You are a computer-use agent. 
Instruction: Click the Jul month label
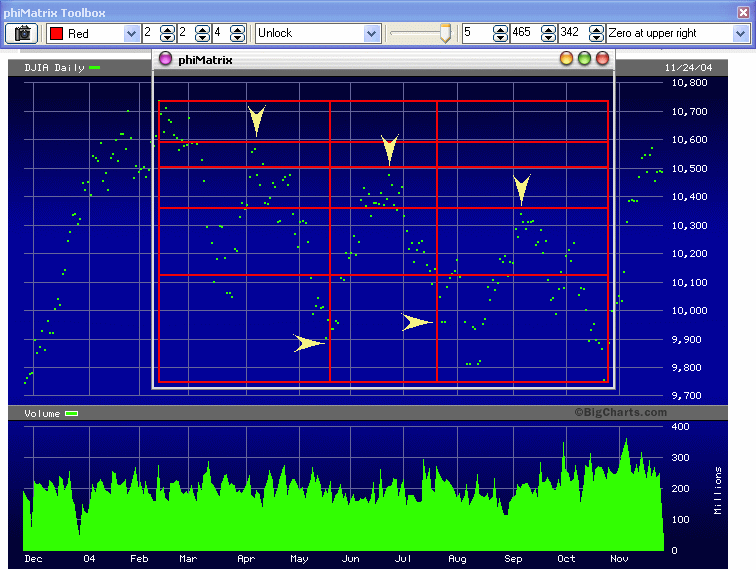click(x=403, y=558)
